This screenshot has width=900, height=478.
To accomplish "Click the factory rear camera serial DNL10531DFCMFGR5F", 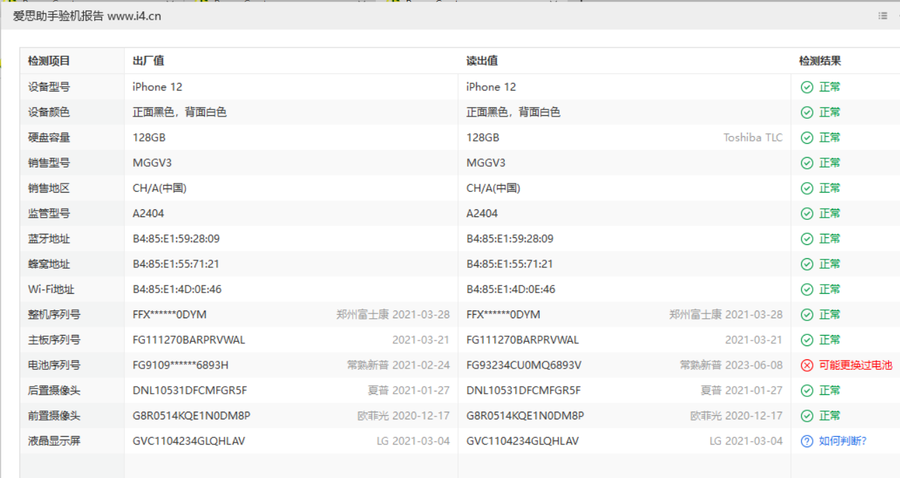I will pyautogui.click(x=190, y=390).
